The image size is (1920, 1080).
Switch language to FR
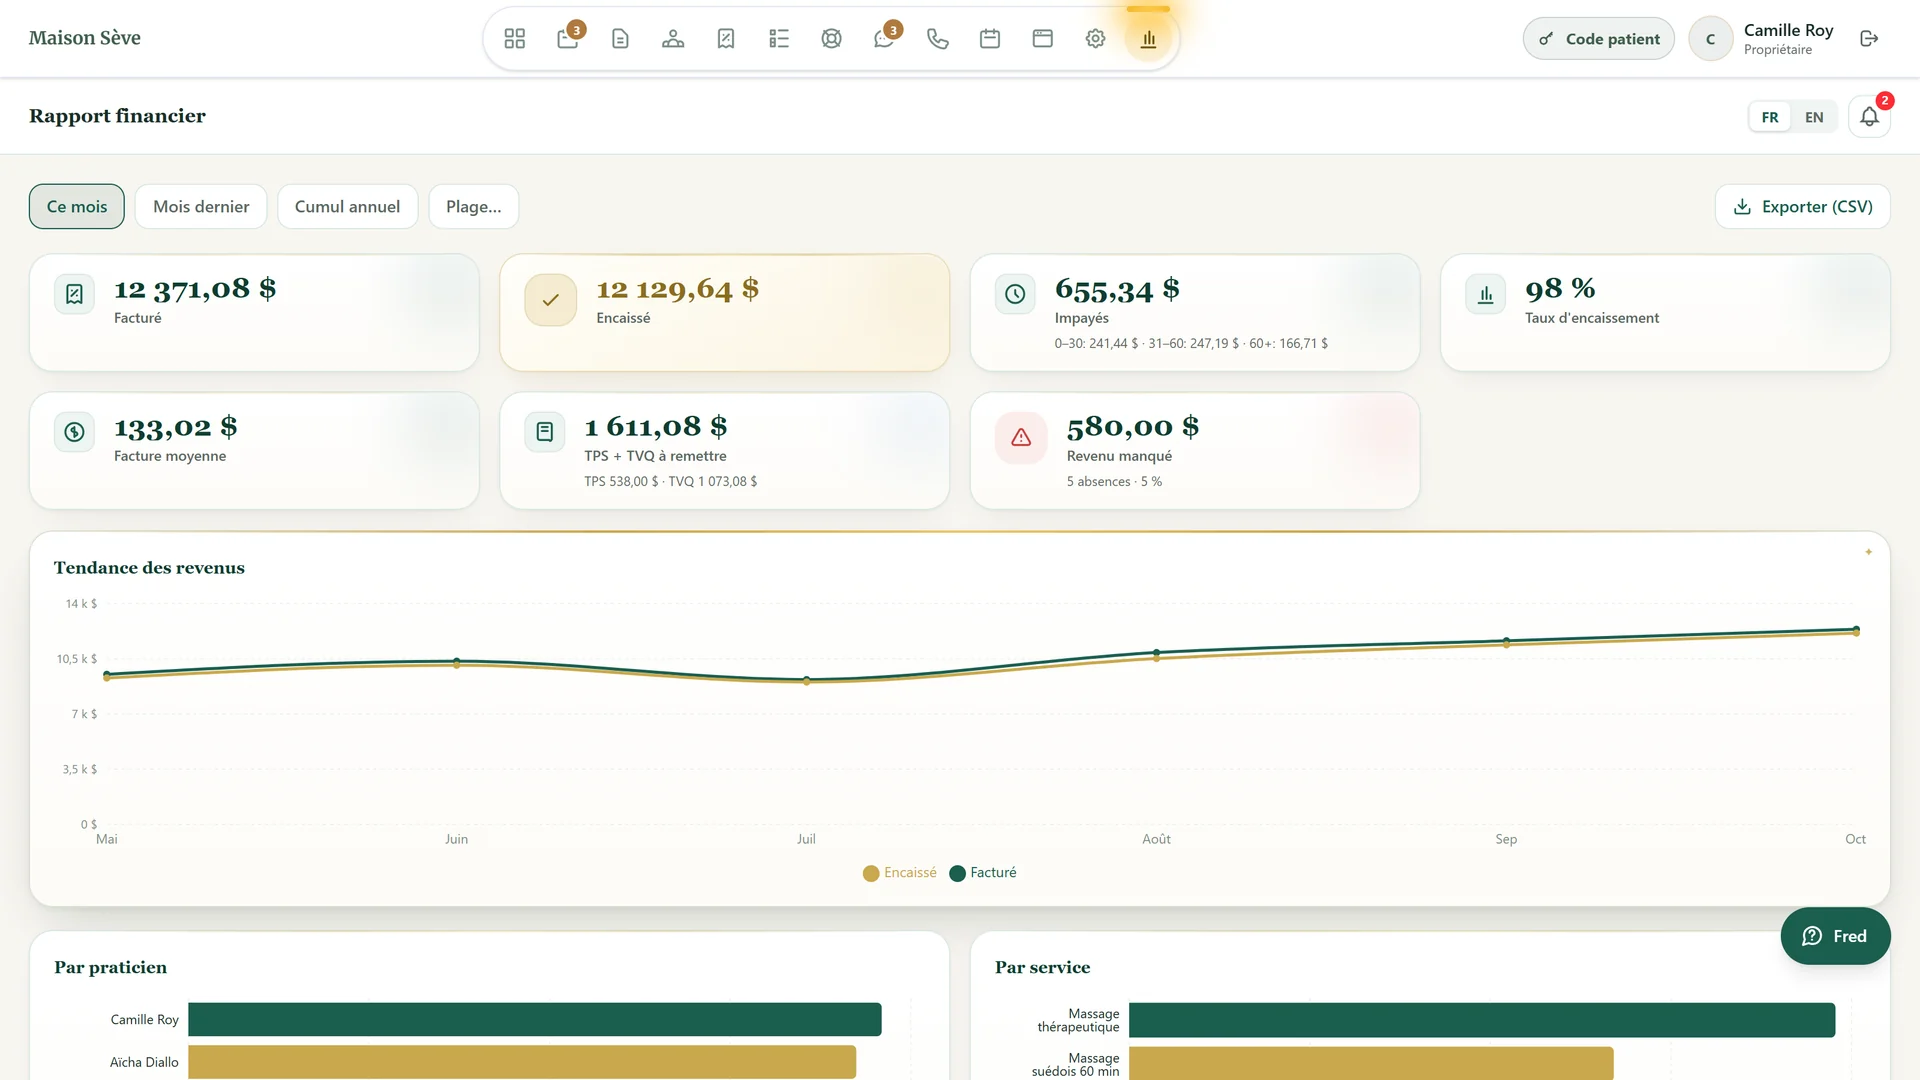[x=1770, y=117]
